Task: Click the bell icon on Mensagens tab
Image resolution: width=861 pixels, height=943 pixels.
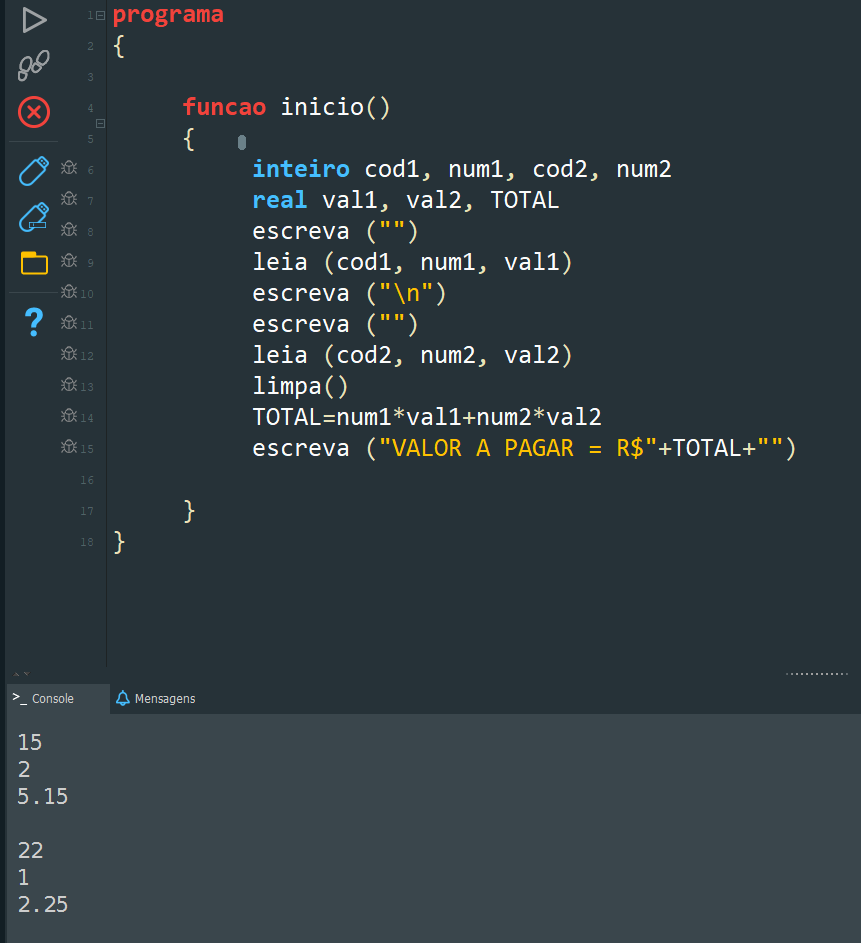Action: click(x=123, y=698)
